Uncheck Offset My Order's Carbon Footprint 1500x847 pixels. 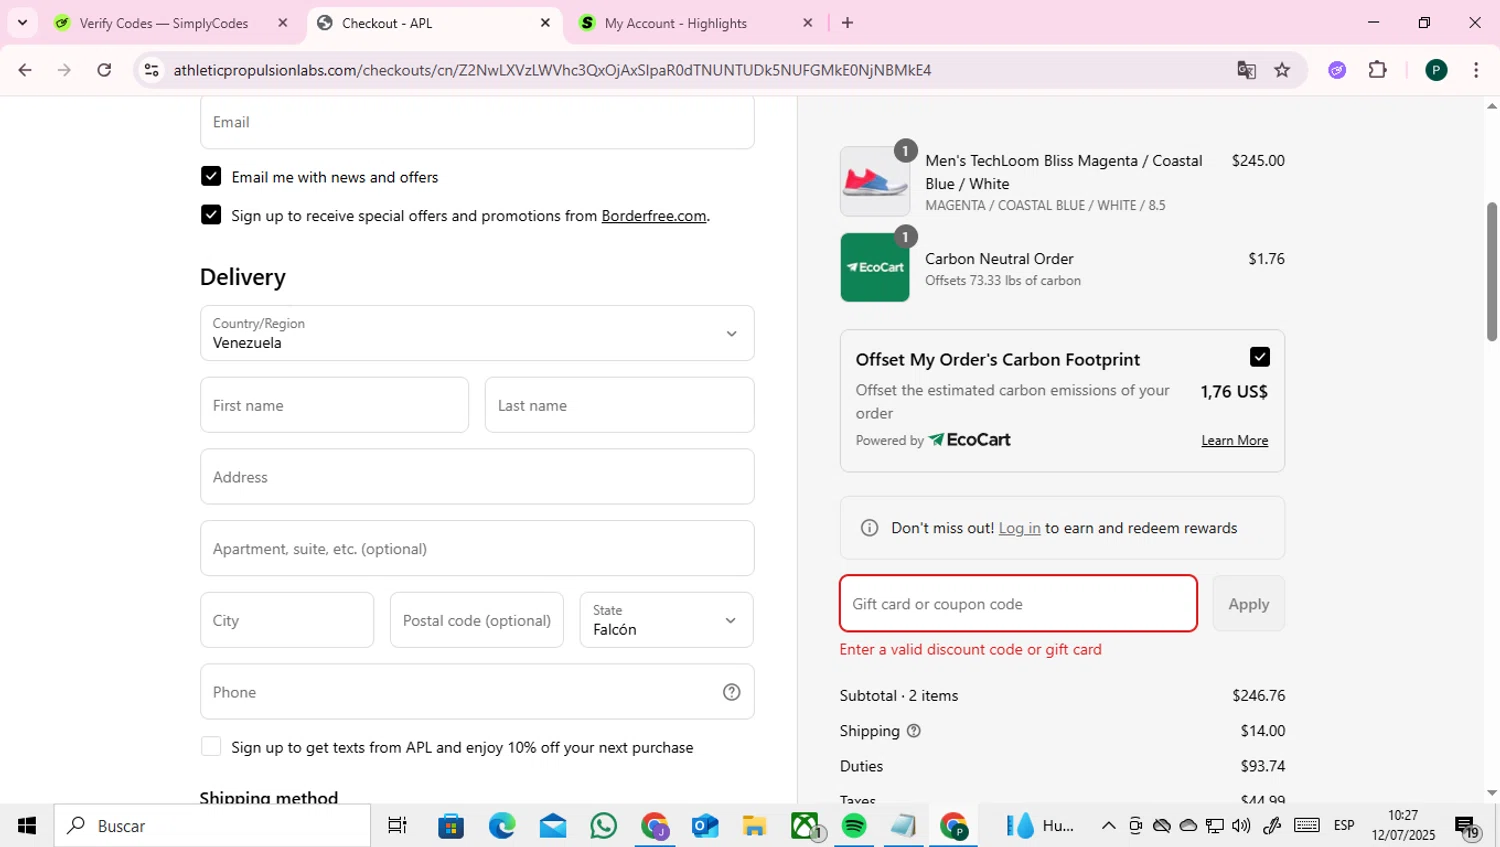point(1260,357)
